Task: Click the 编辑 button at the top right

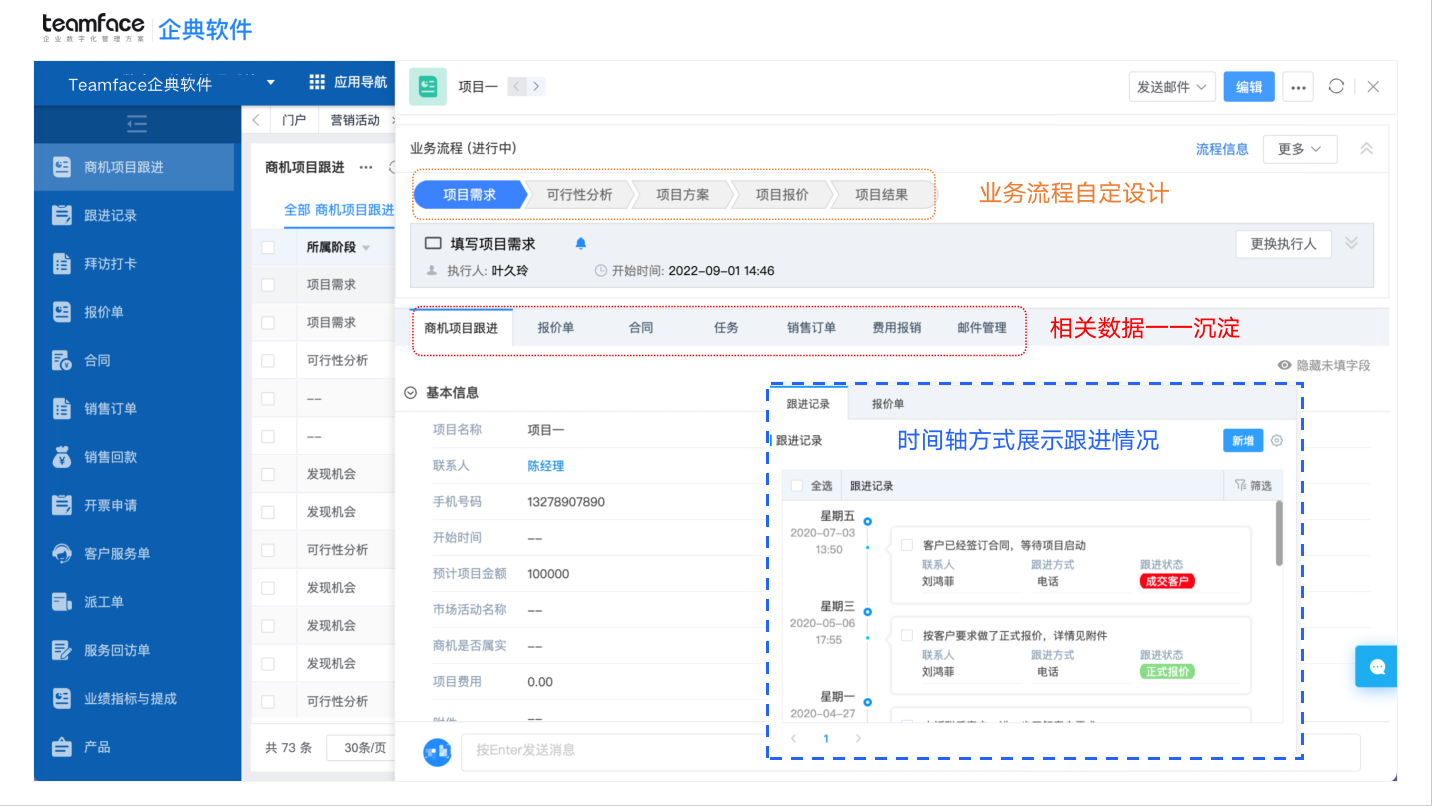Action: 1248,86
